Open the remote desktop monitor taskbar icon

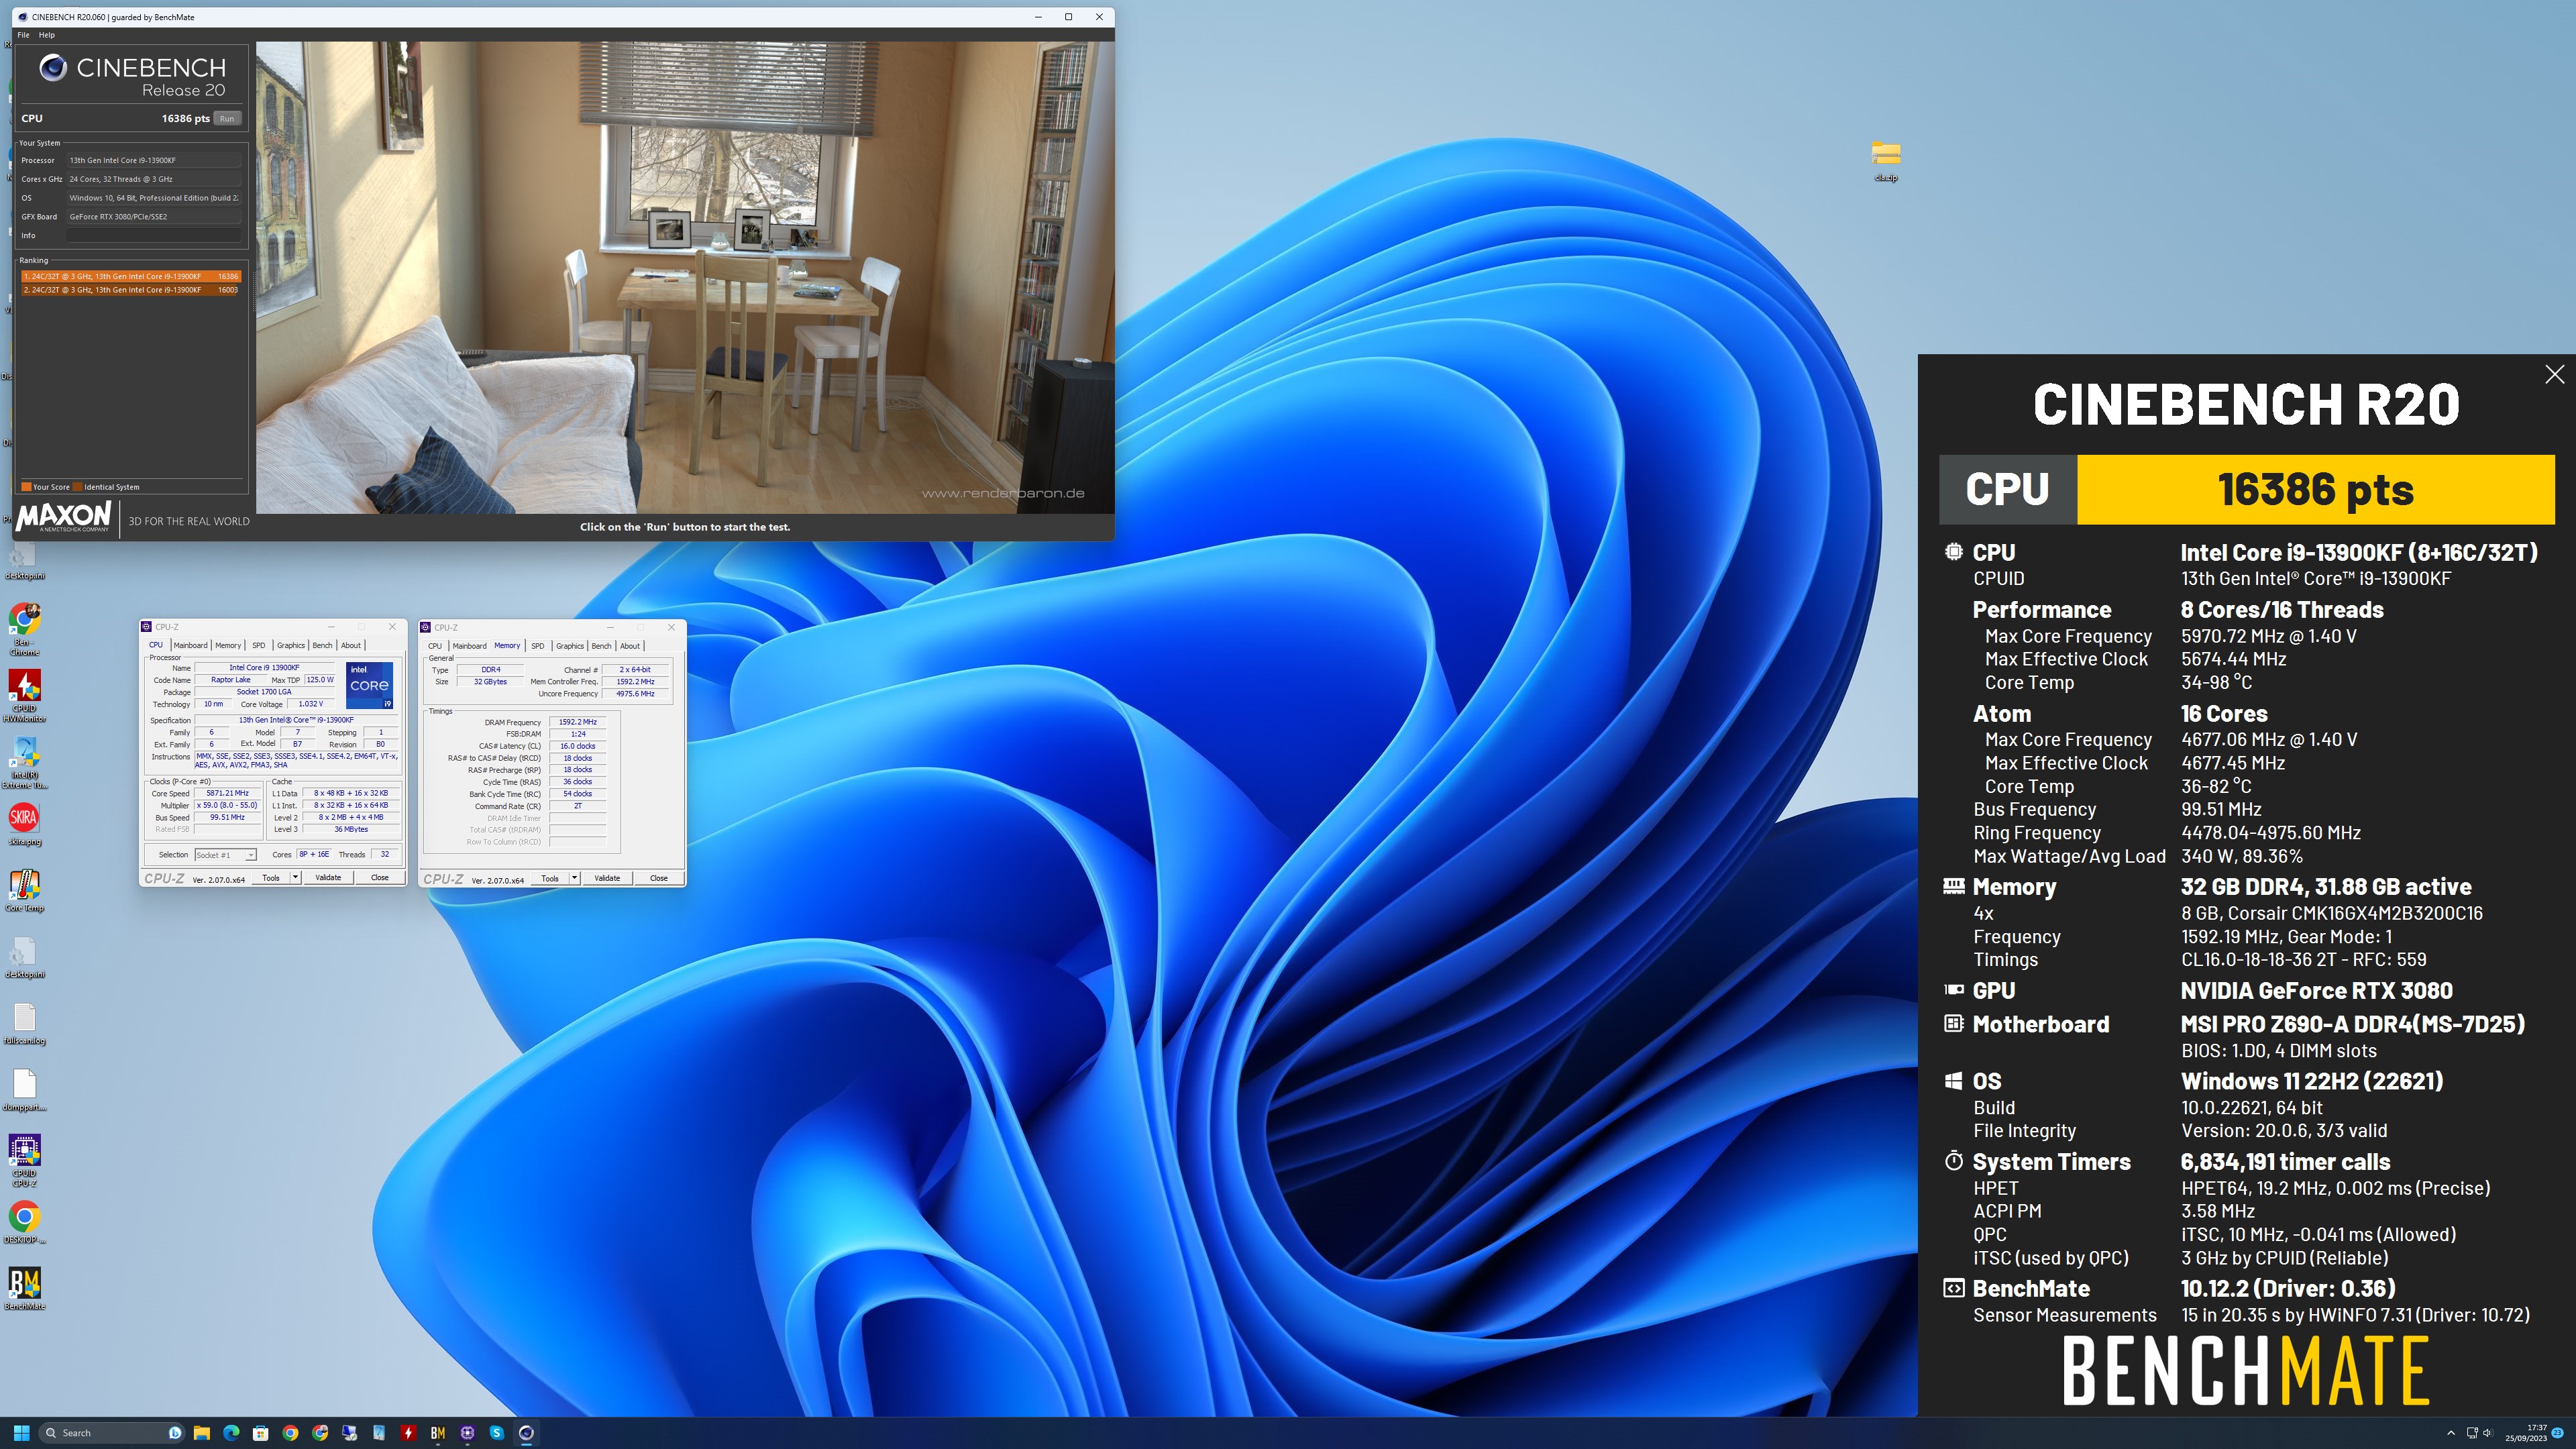pyautogui.click(x=349, y=1433)
